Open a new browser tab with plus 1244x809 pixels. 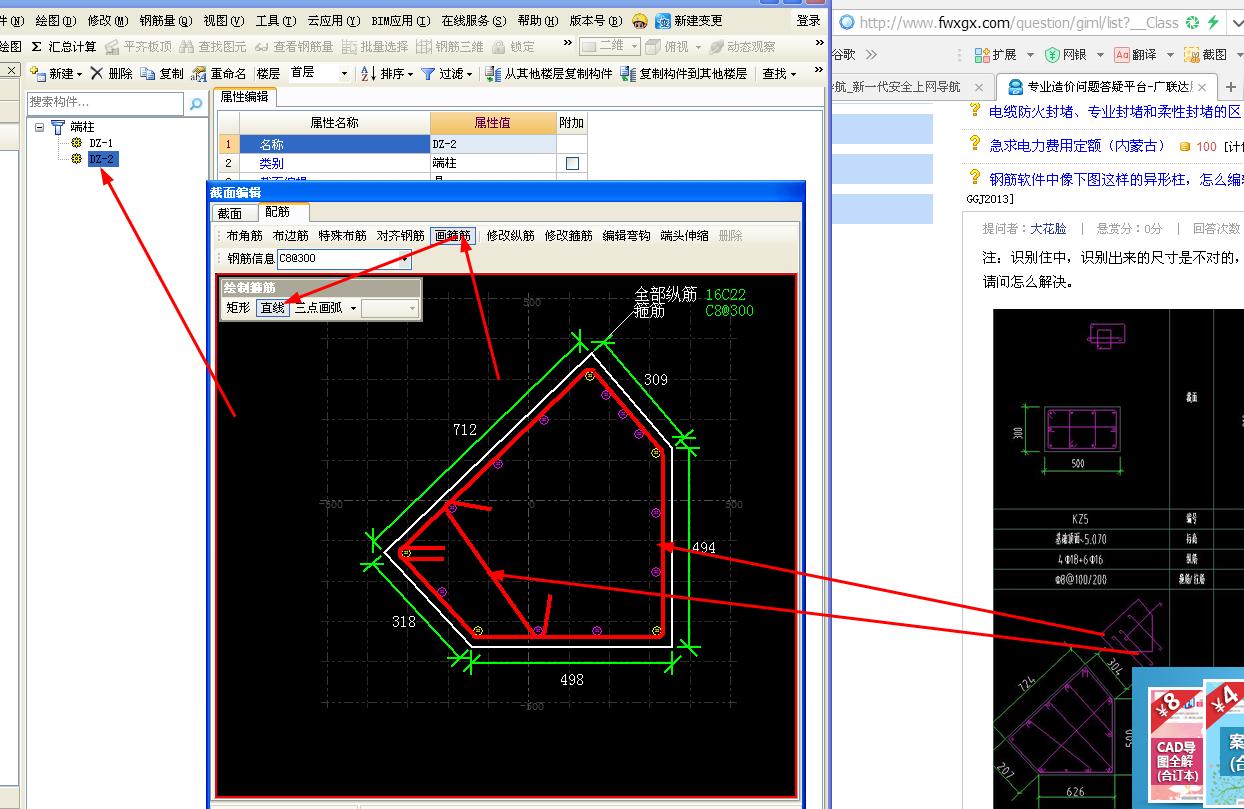(x=1231, y=87)
